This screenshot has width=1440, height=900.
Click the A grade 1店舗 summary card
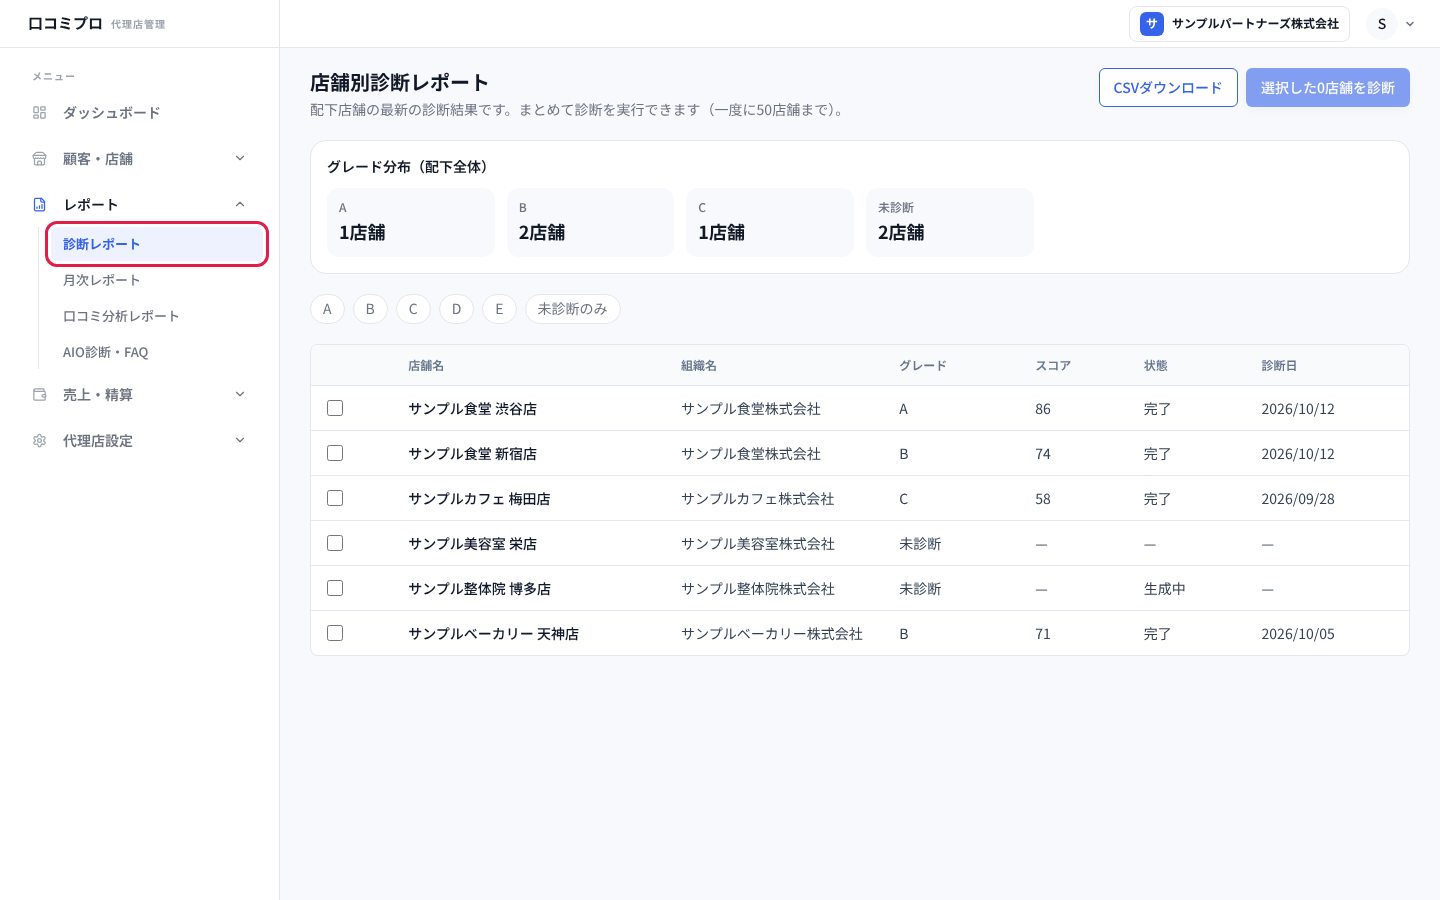pyautogui.click(x=411, y=222)
